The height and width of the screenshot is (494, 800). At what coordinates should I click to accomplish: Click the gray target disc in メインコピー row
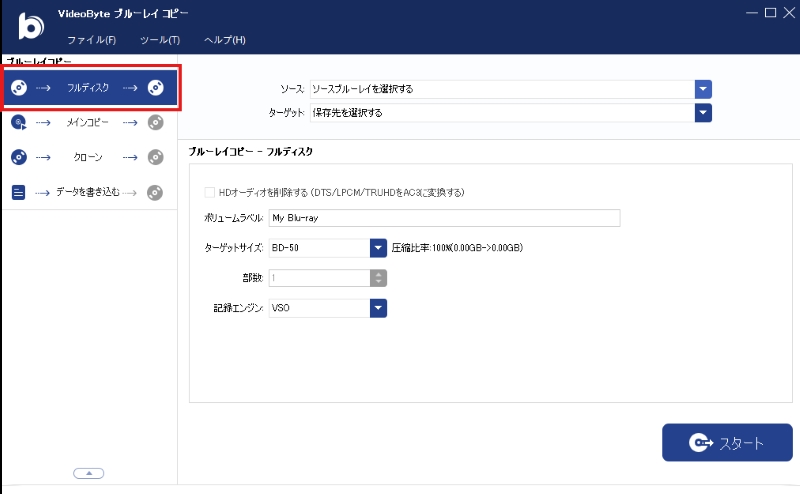156,122
